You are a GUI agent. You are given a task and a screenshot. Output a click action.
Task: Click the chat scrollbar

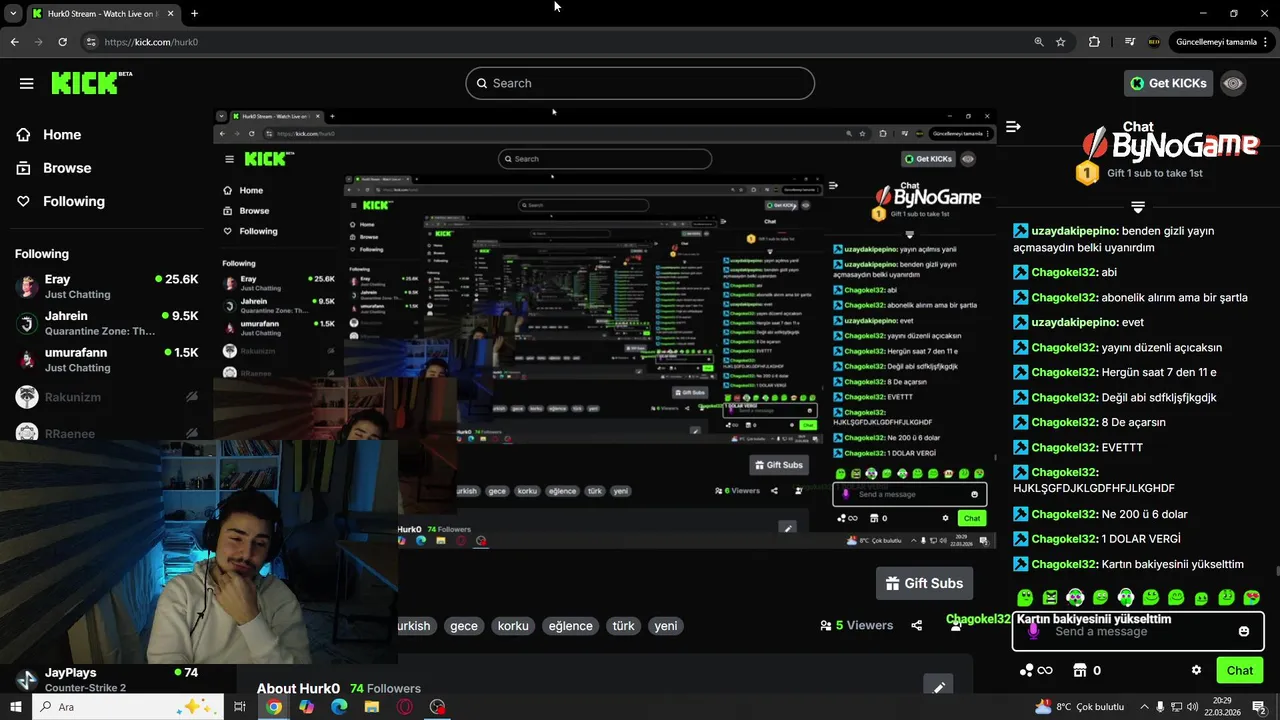1276,572
